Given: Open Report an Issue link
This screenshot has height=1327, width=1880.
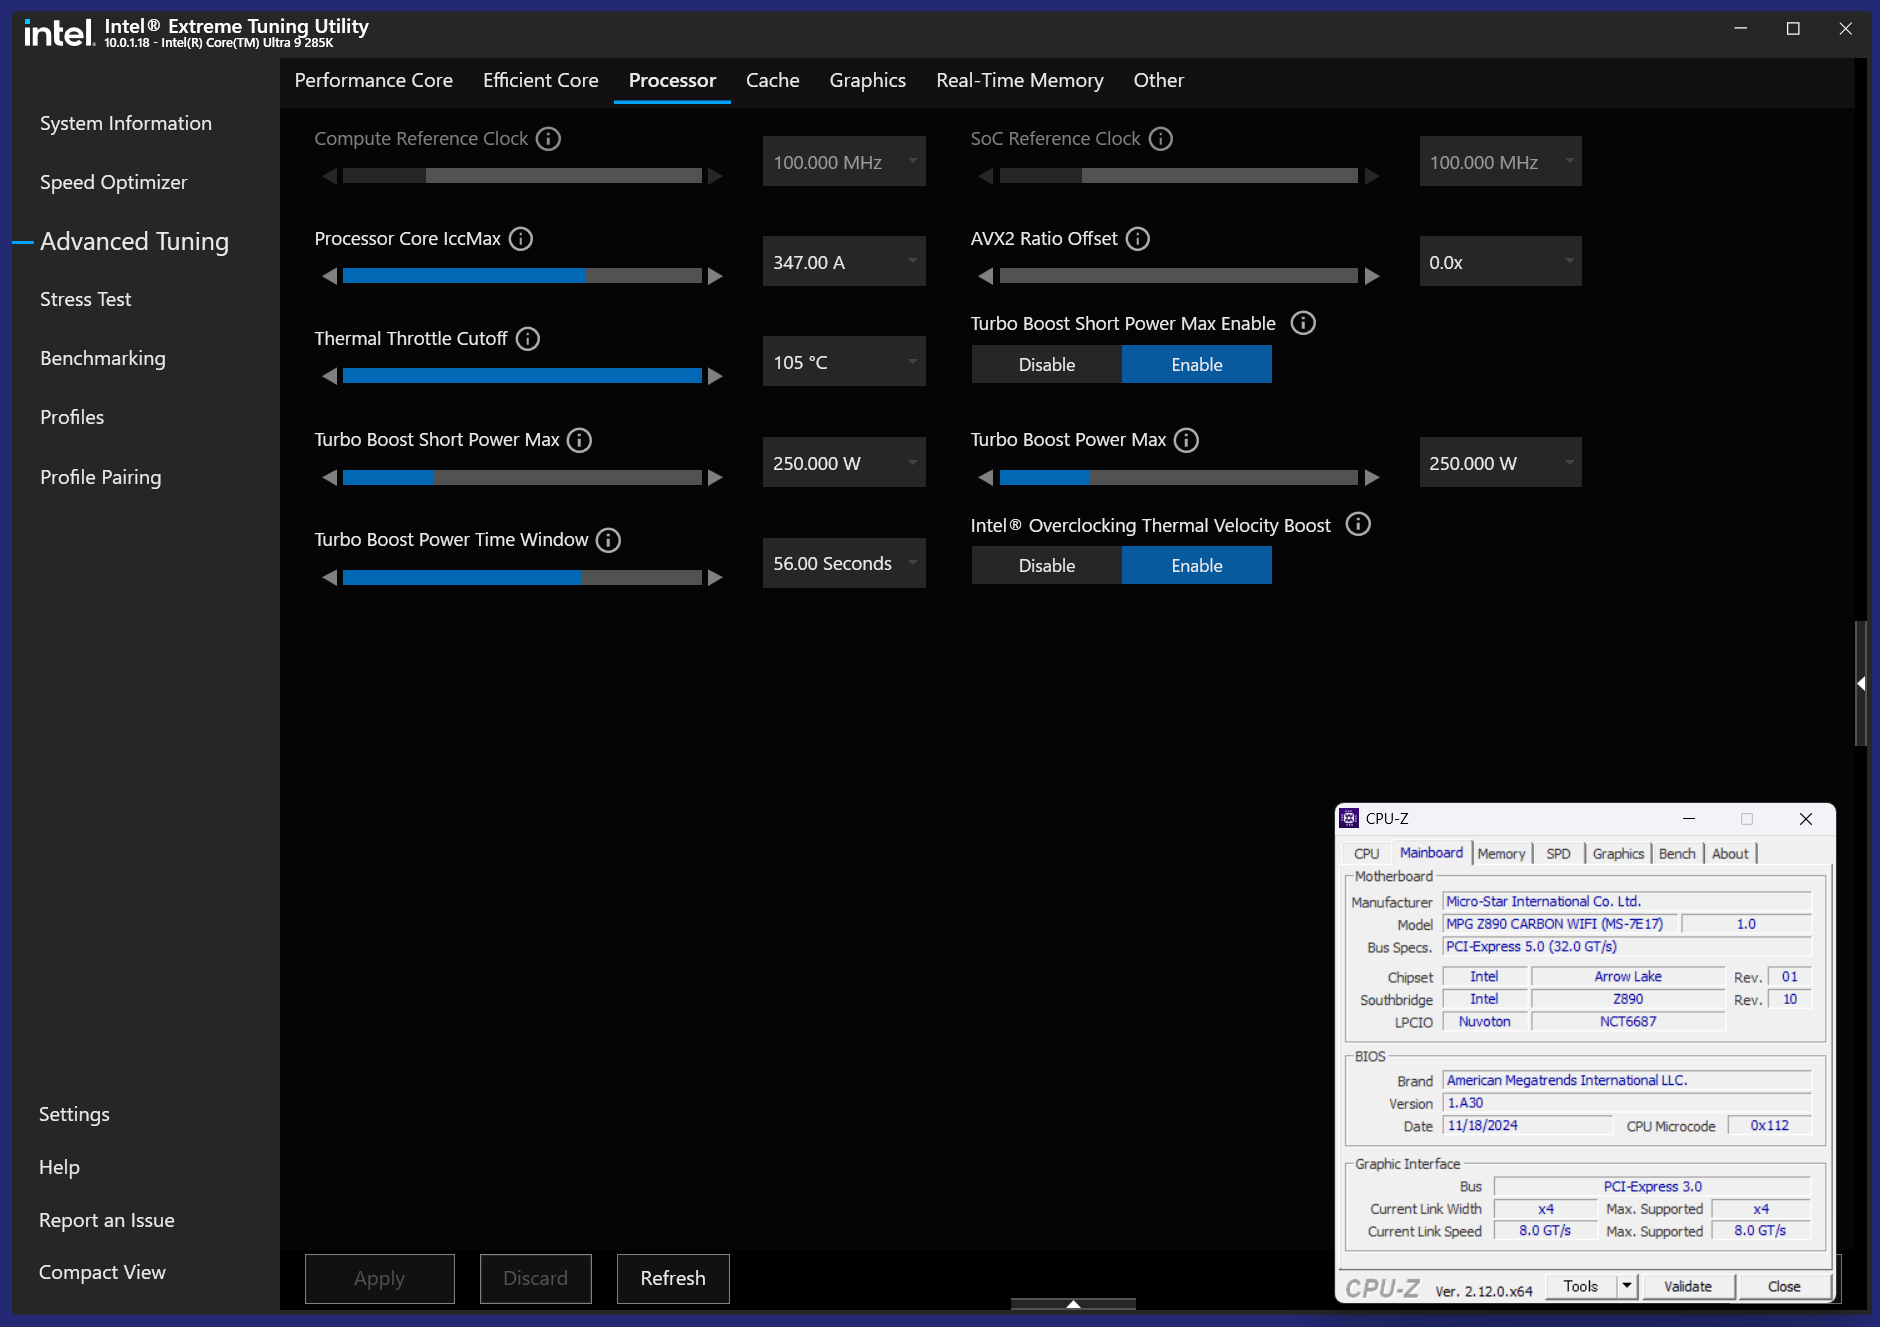Looking at the screenshot, I should pos(107,1220).
